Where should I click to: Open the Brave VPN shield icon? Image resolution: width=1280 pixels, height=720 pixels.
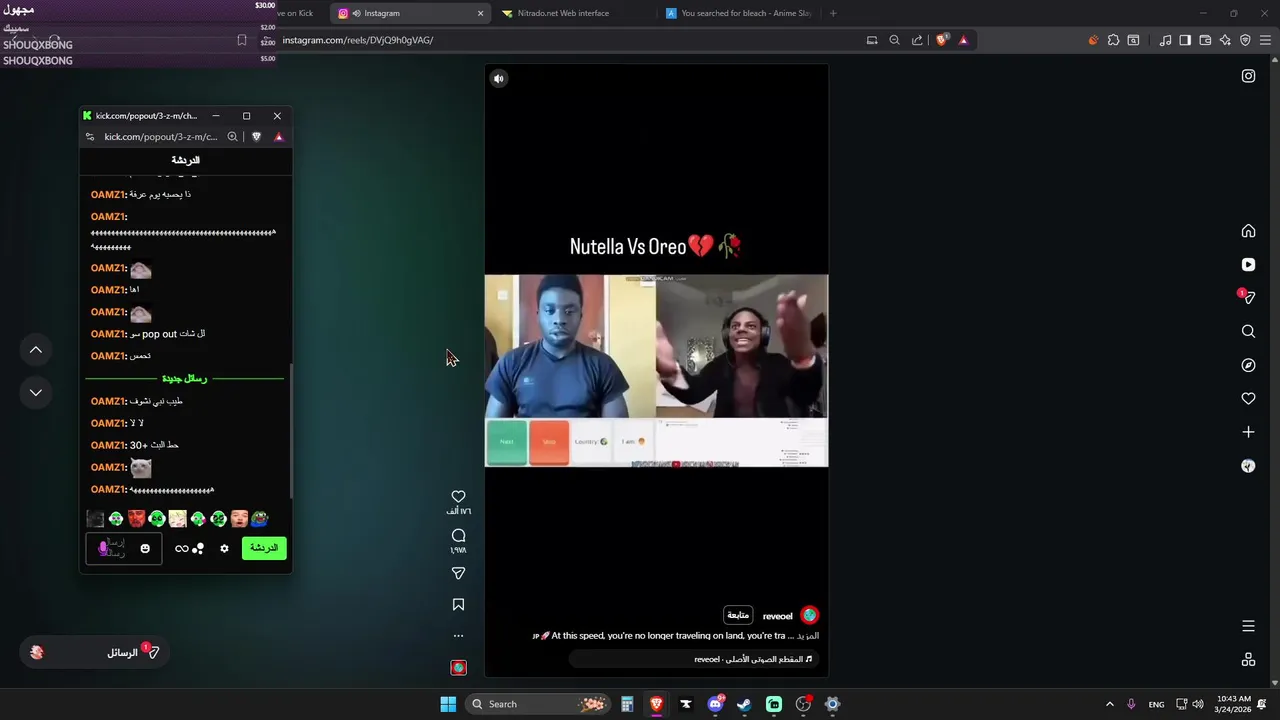[x=1245, y=40]
